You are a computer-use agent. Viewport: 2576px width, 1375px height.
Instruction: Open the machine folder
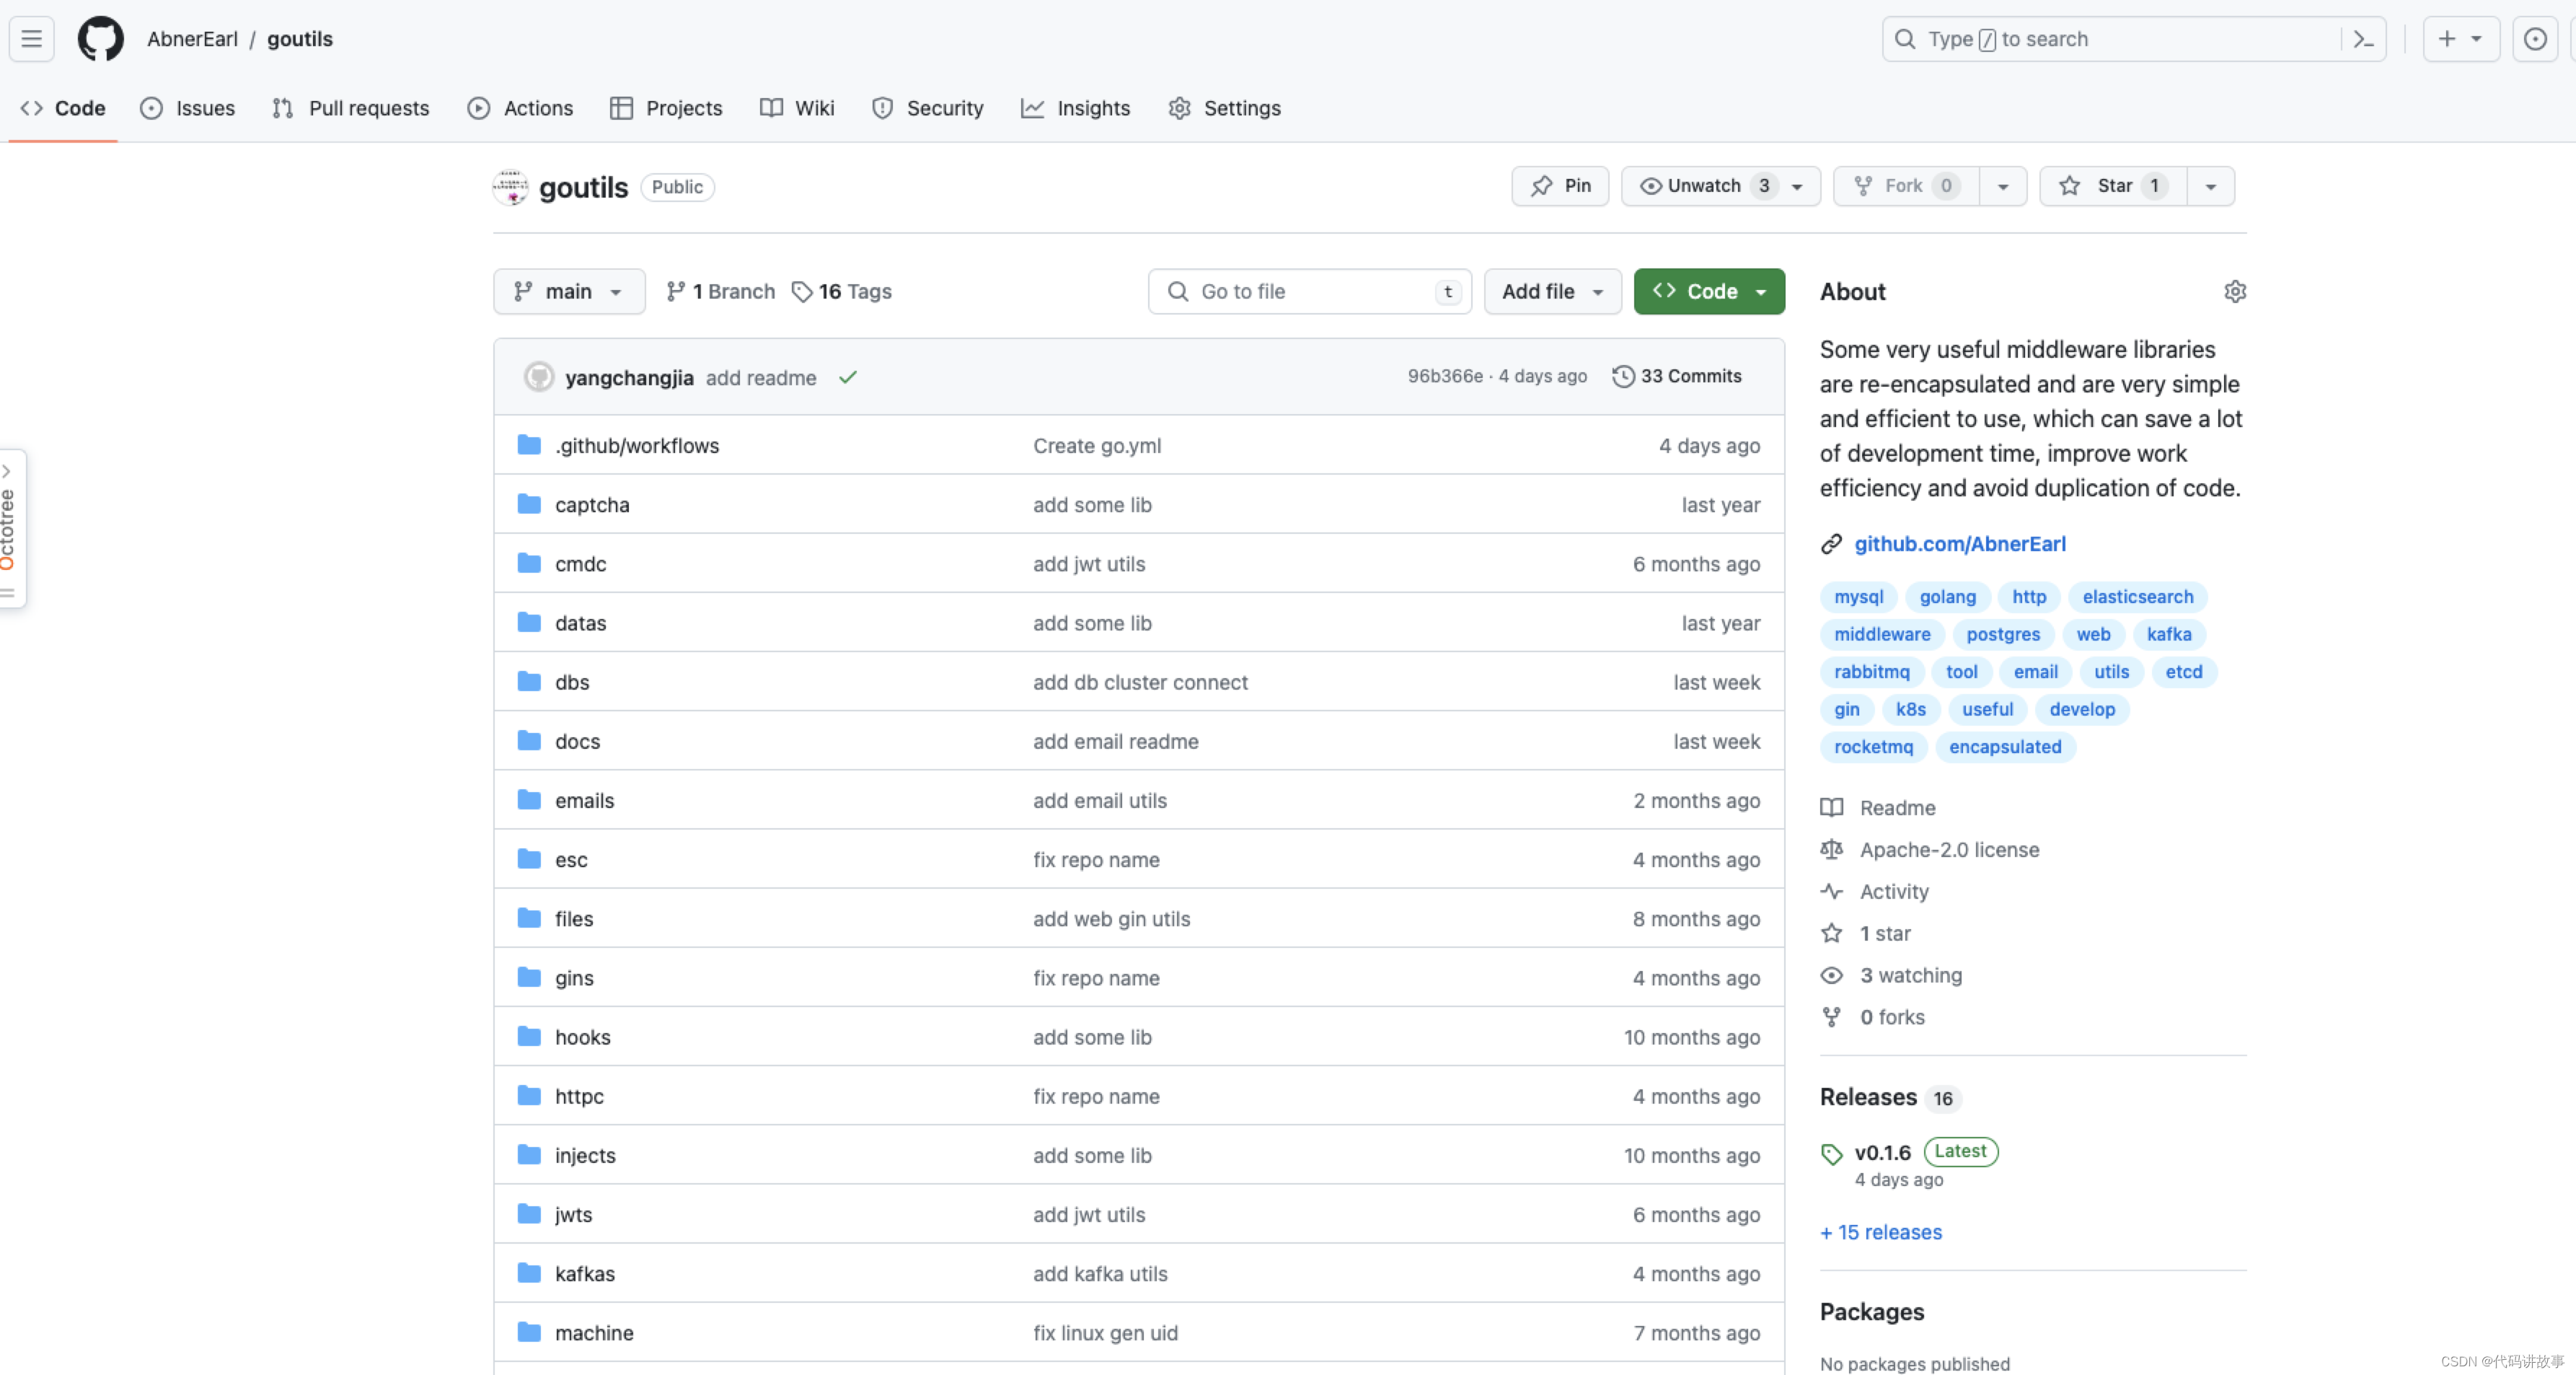593,1332
